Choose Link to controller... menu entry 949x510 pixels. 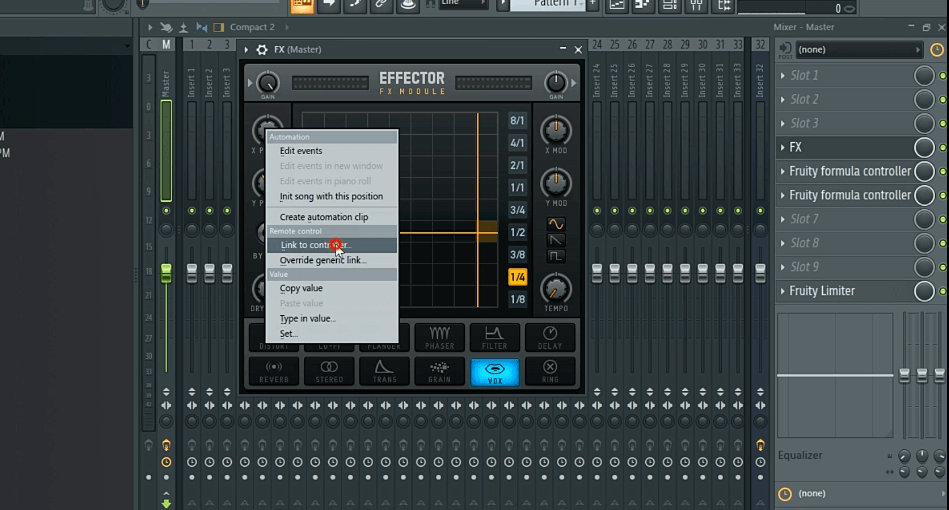click(x=332, y=245)
